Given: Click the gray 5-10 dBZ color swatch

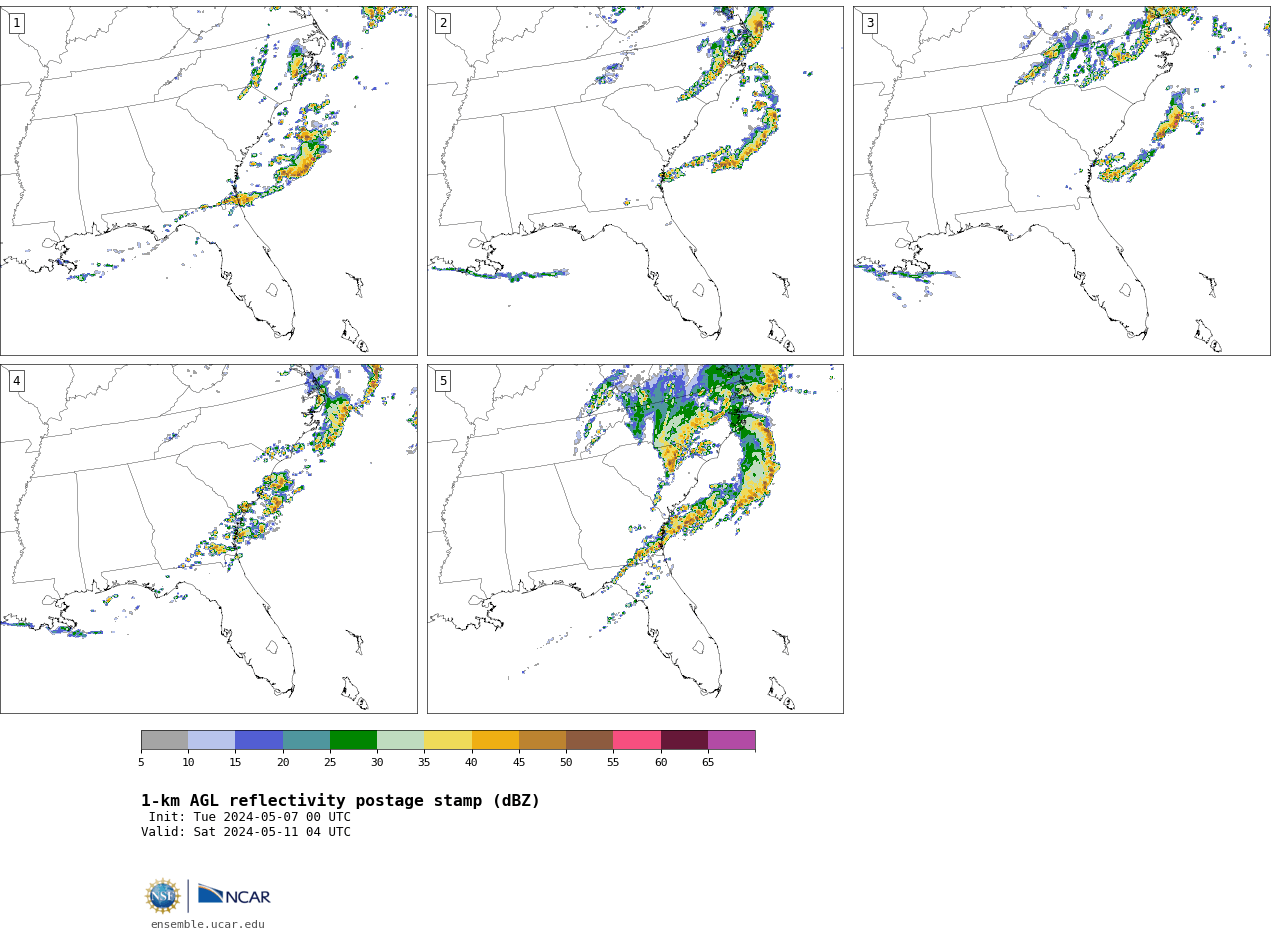Looking at the screenshot, I should [164, 740].
